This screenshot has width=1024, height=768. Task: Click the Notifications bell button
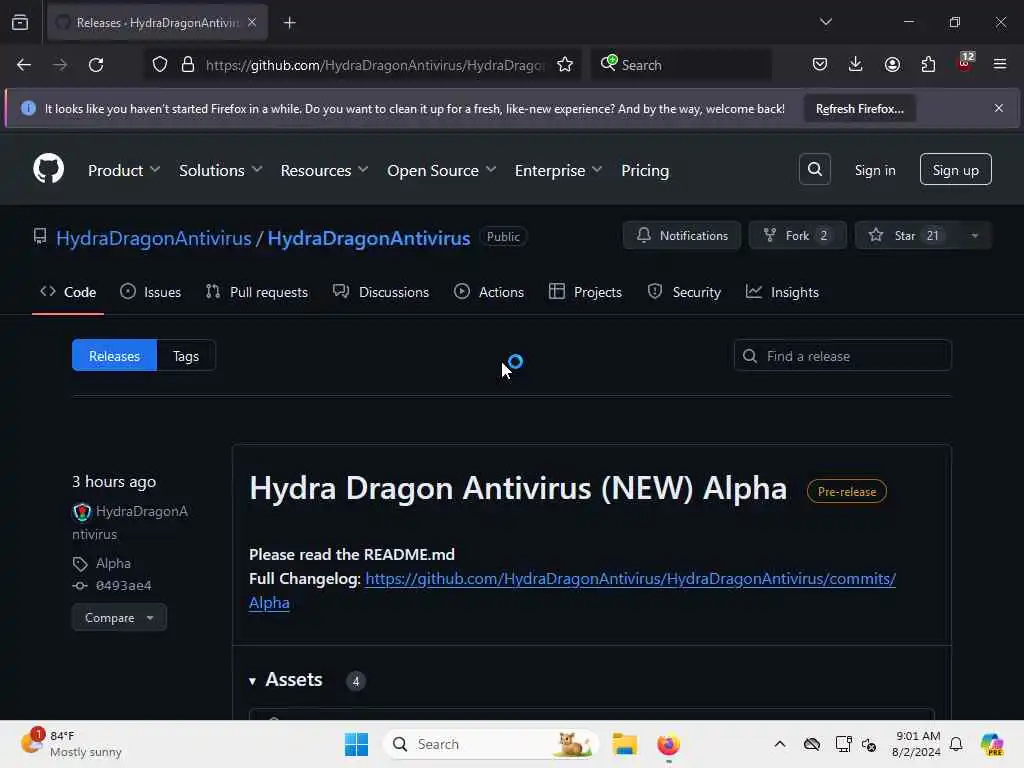coord(682,236)
